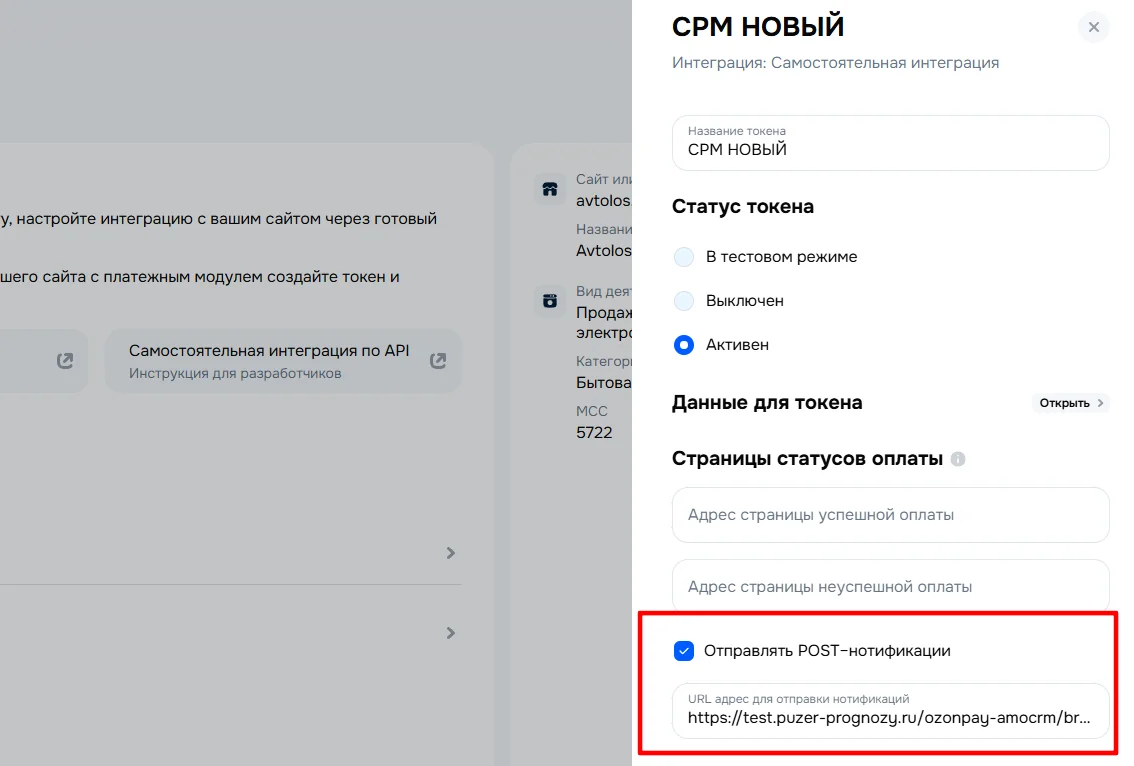Screen dimensions: 1134x766
Task: Click external link icon on left partial card
Action: point(65,361)
